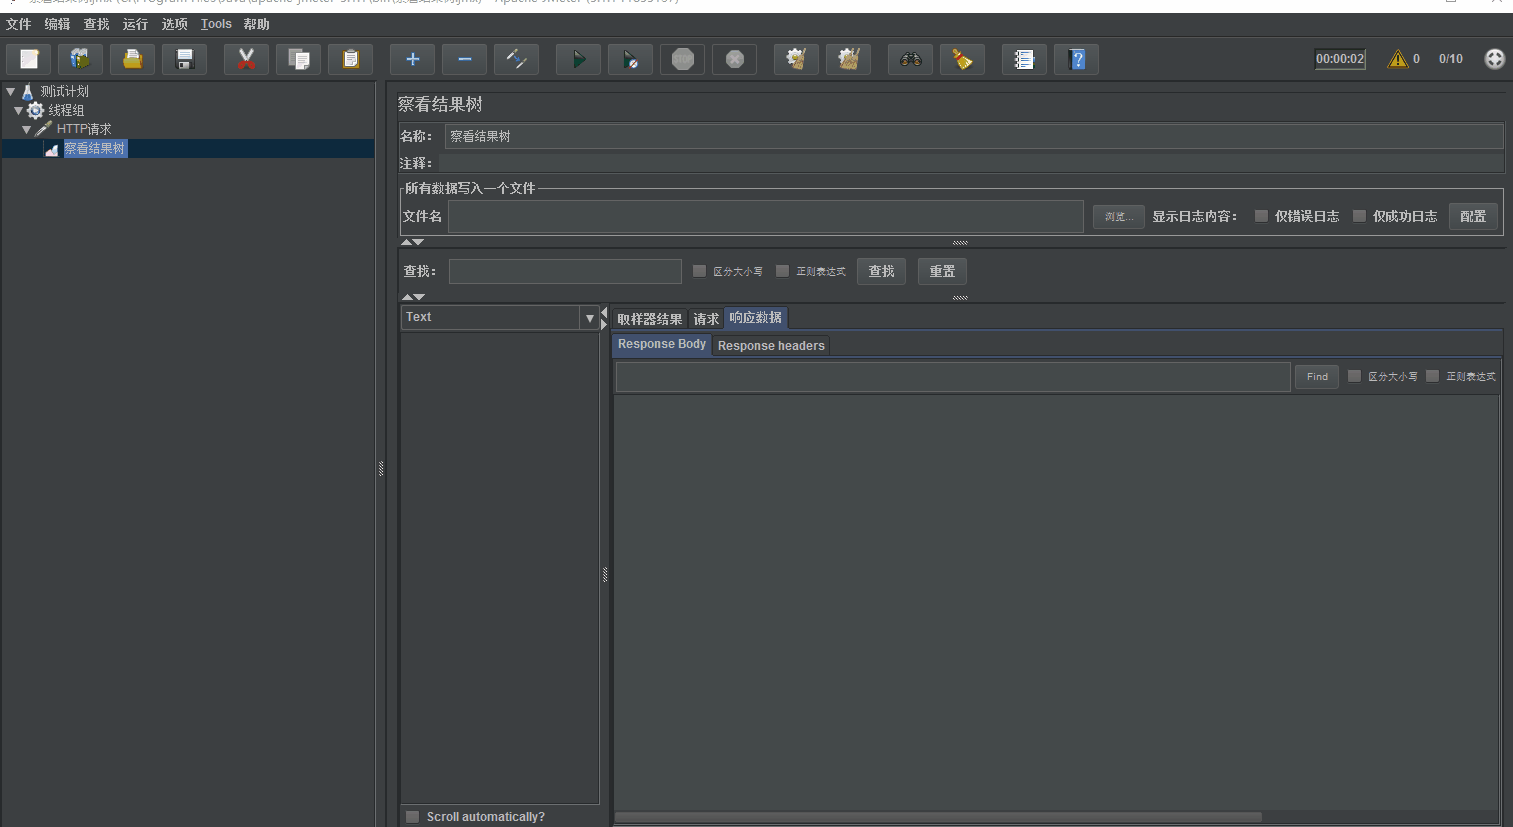The width and height of the screenshot is (1513, 827).
Task: Click the binoculars Search icon
Action: tap(910, 60)
